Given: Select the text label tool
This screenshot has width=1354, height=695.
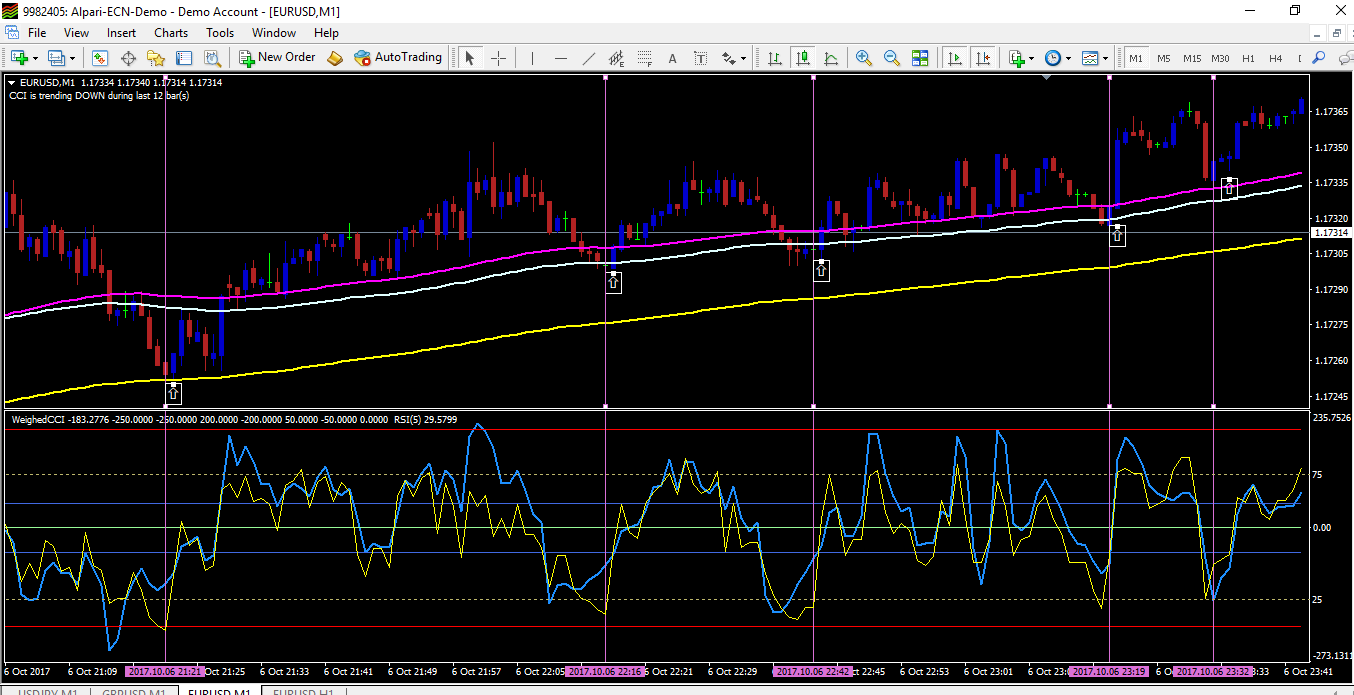Looking at the screenshot, I should (x=700, y=58).
